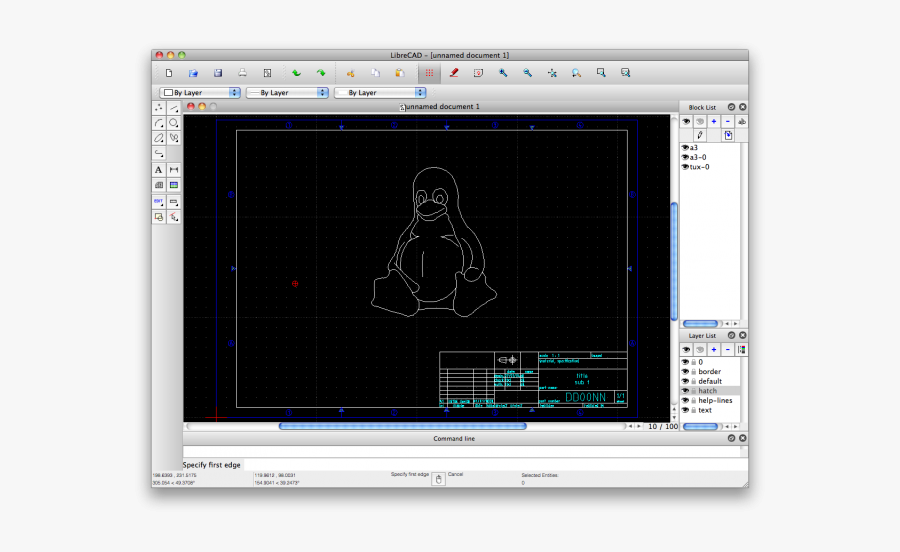
Task: Click the vertical scrollbar beside the canvas
Action: 674,262
